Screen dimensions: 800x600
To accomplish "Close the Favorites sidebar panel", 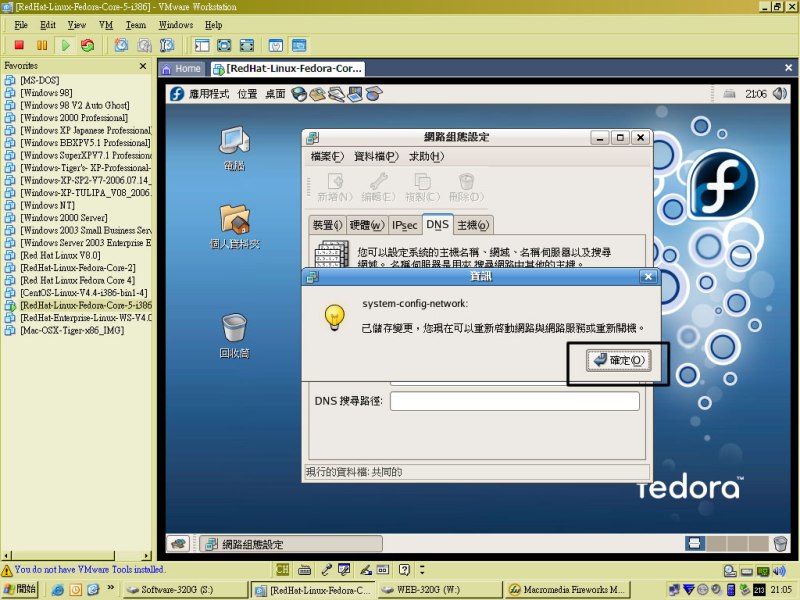I will click(x=143, y=66).
